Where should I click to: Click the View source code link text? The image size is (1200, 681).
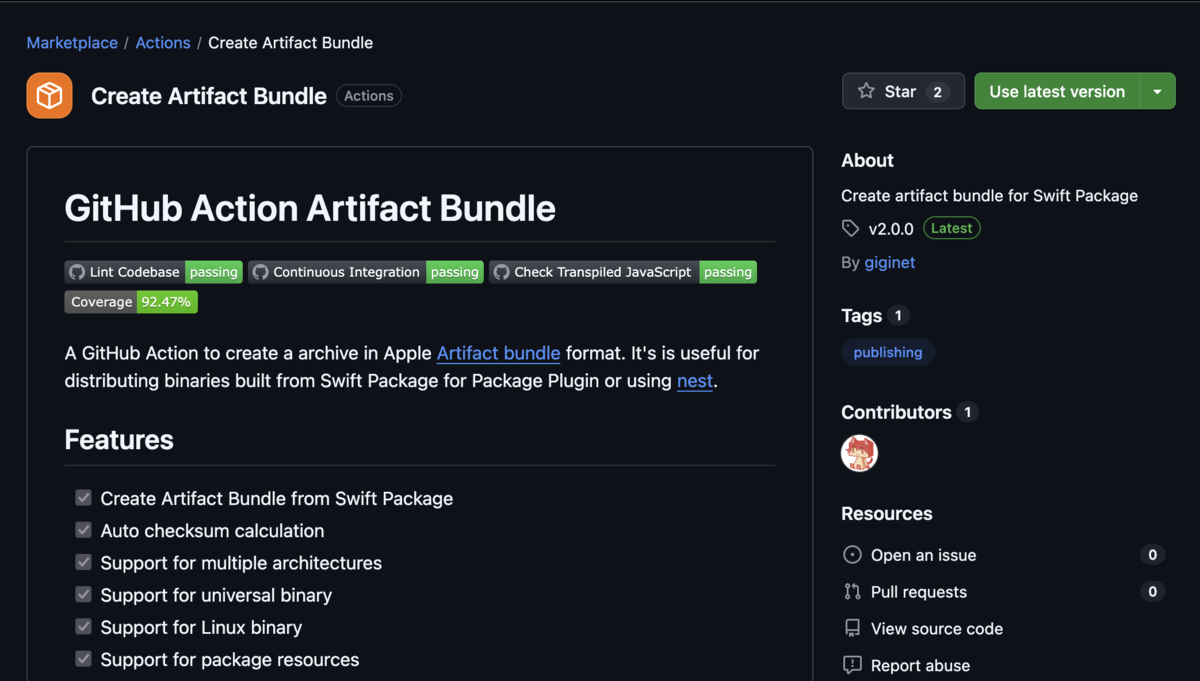click(x=937, y=629)
